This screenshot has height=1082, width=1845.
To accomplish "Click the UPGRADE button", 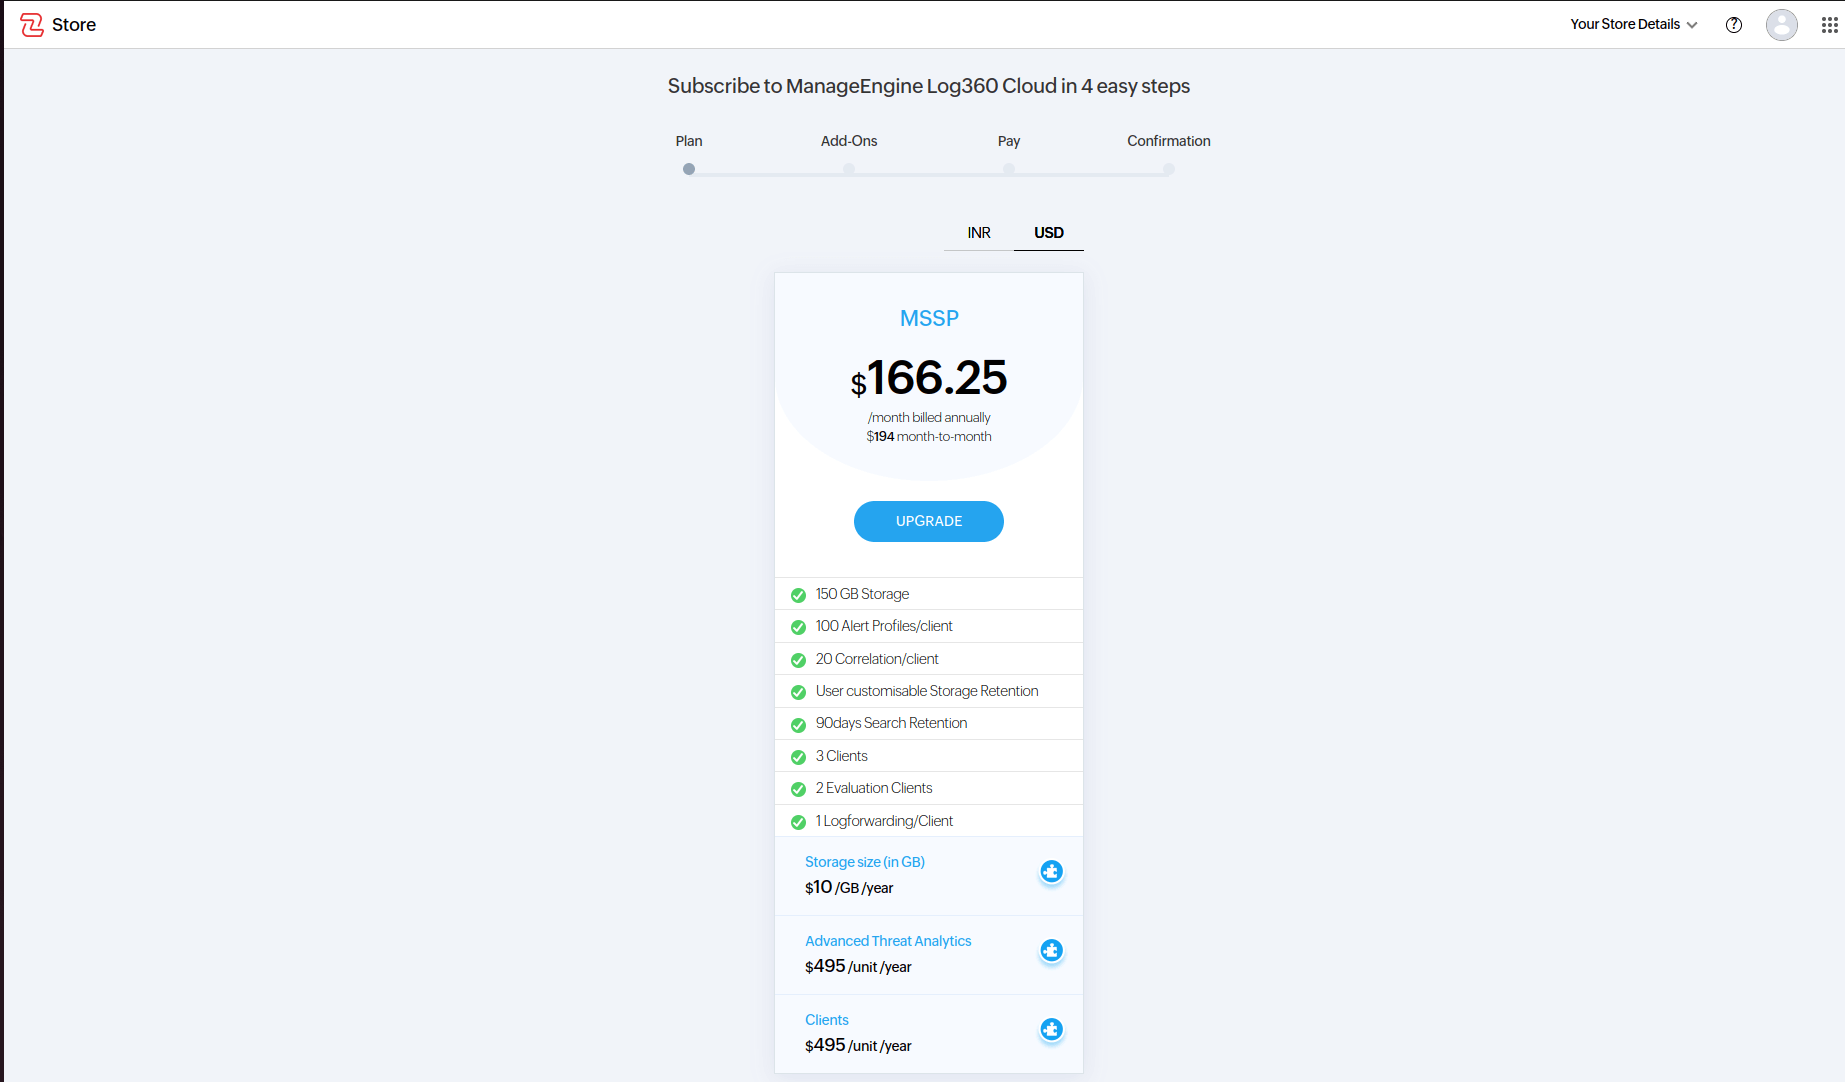I will 929,521.
